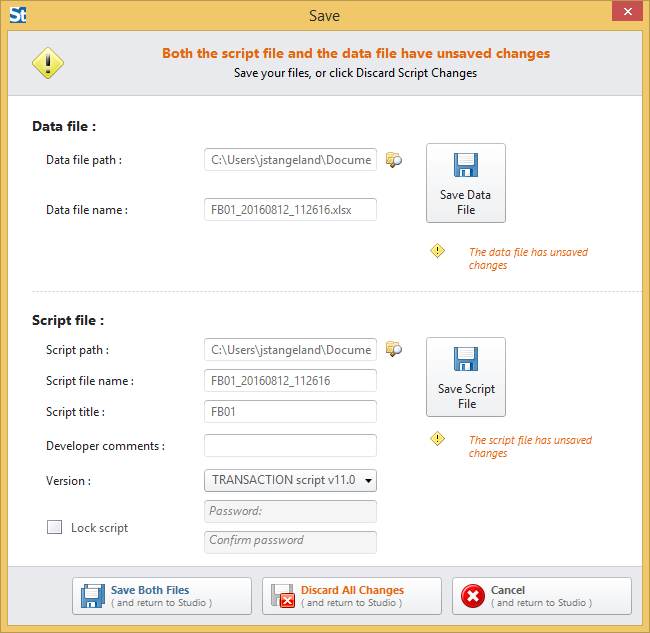Browse for the script path folder
Screen dimensions: 650x633
pos(394,349)
